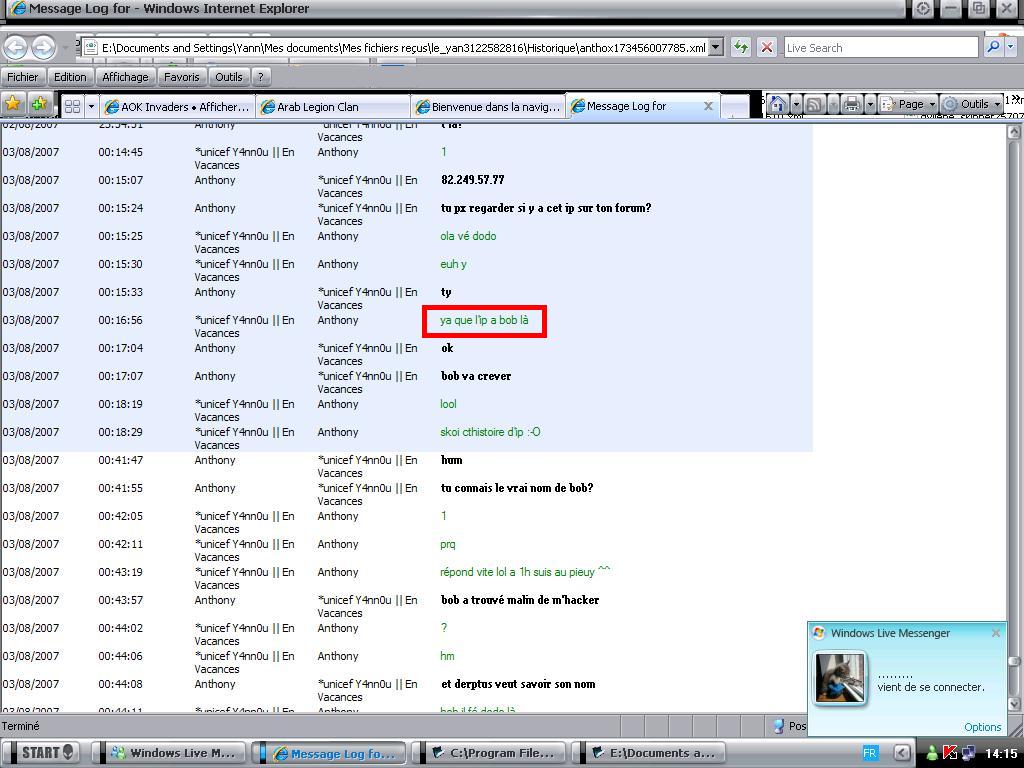This screenshot has height=768, width=1024.
Task: Open a new blank tab
Action: [x=735, y=107]
